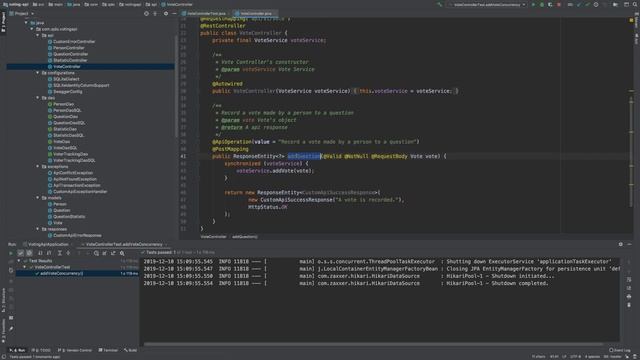
Task: Open project panel gear settings
Action: click(166, 13)
